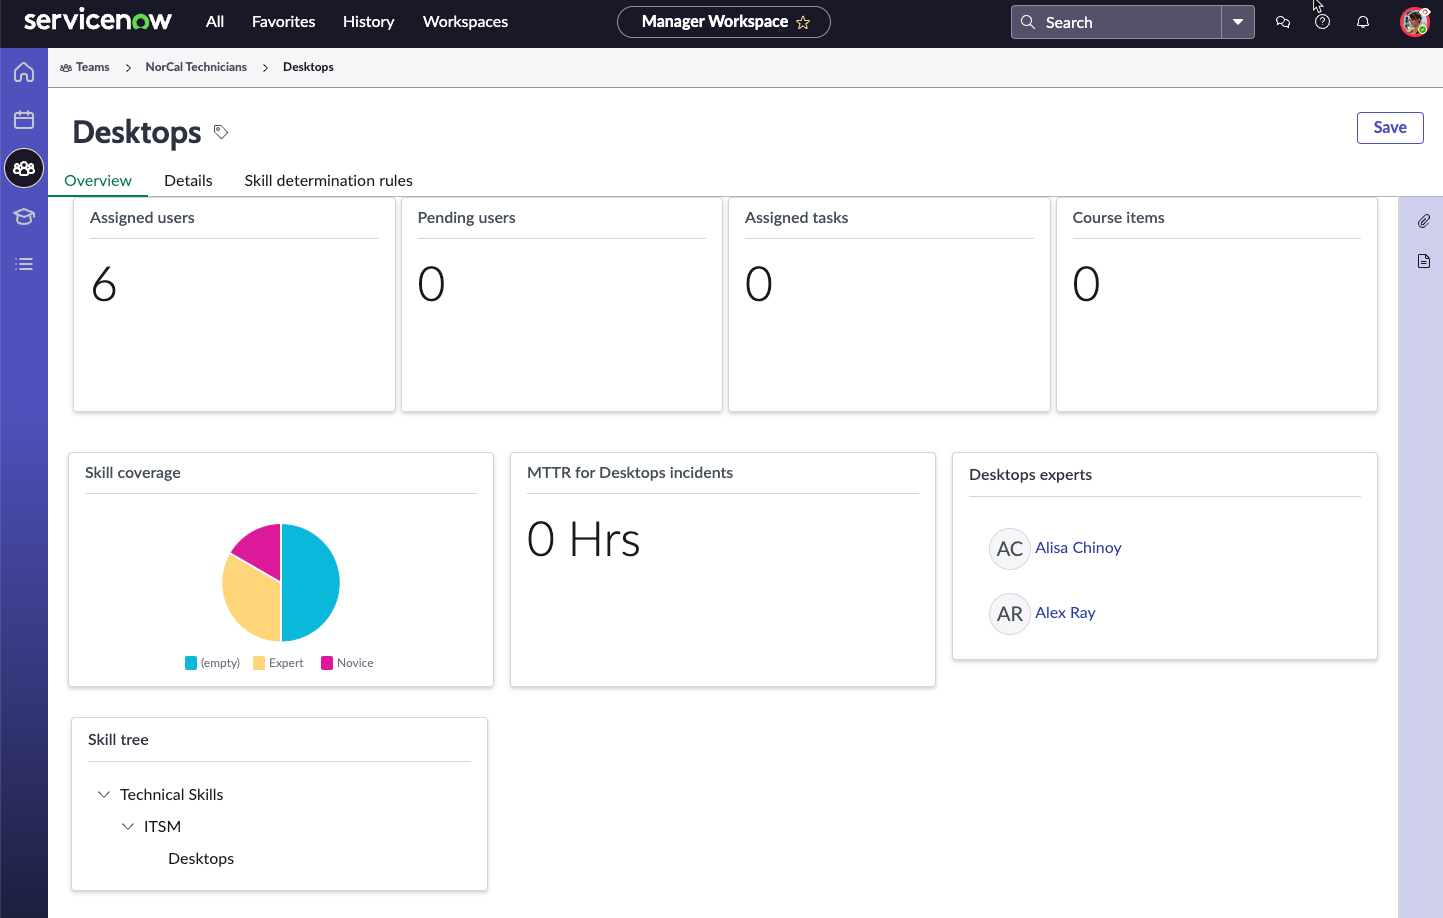
Task: Select Desktops in the Skill tree
Action: pos(201,858)
